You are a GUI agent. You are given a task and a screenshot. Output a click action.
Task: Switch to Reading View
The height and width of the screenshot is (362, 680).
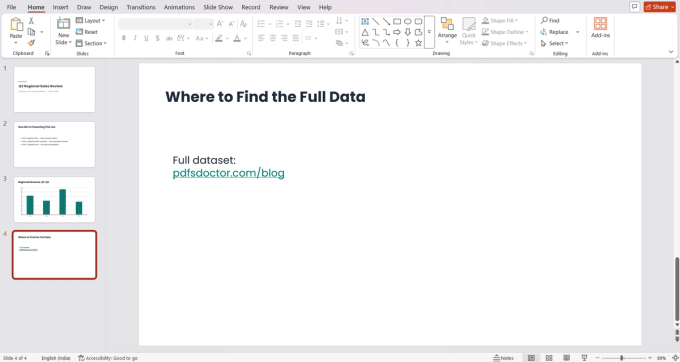(566, 358)
